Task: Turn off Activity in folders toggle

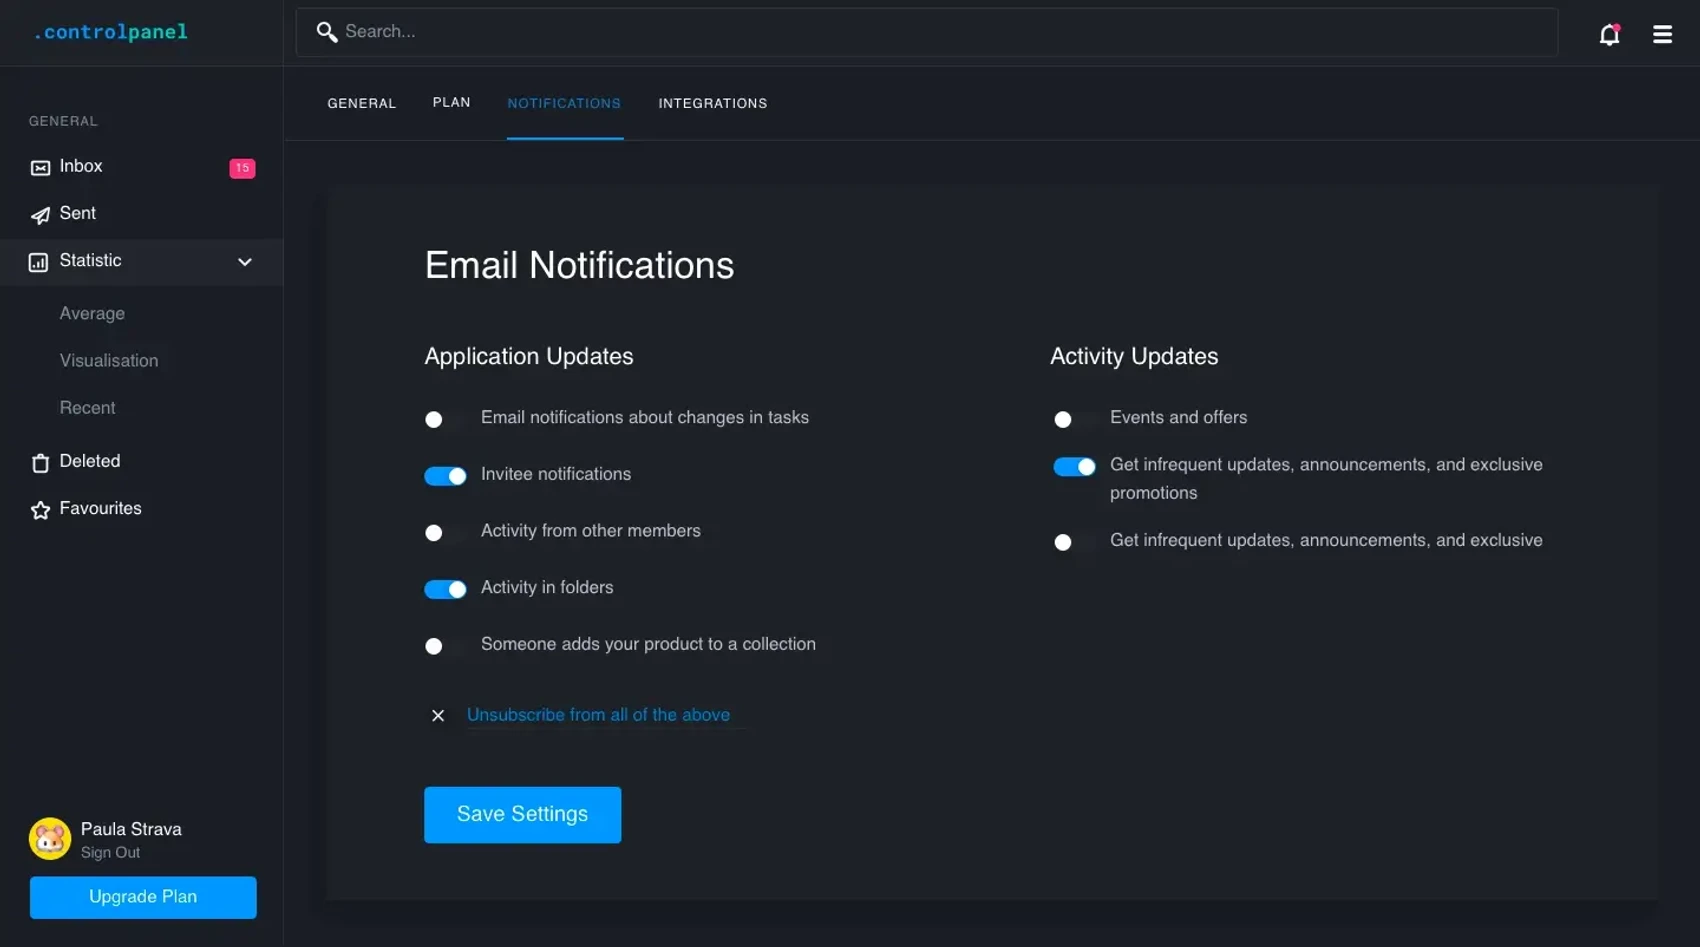Action: point(445,589)
